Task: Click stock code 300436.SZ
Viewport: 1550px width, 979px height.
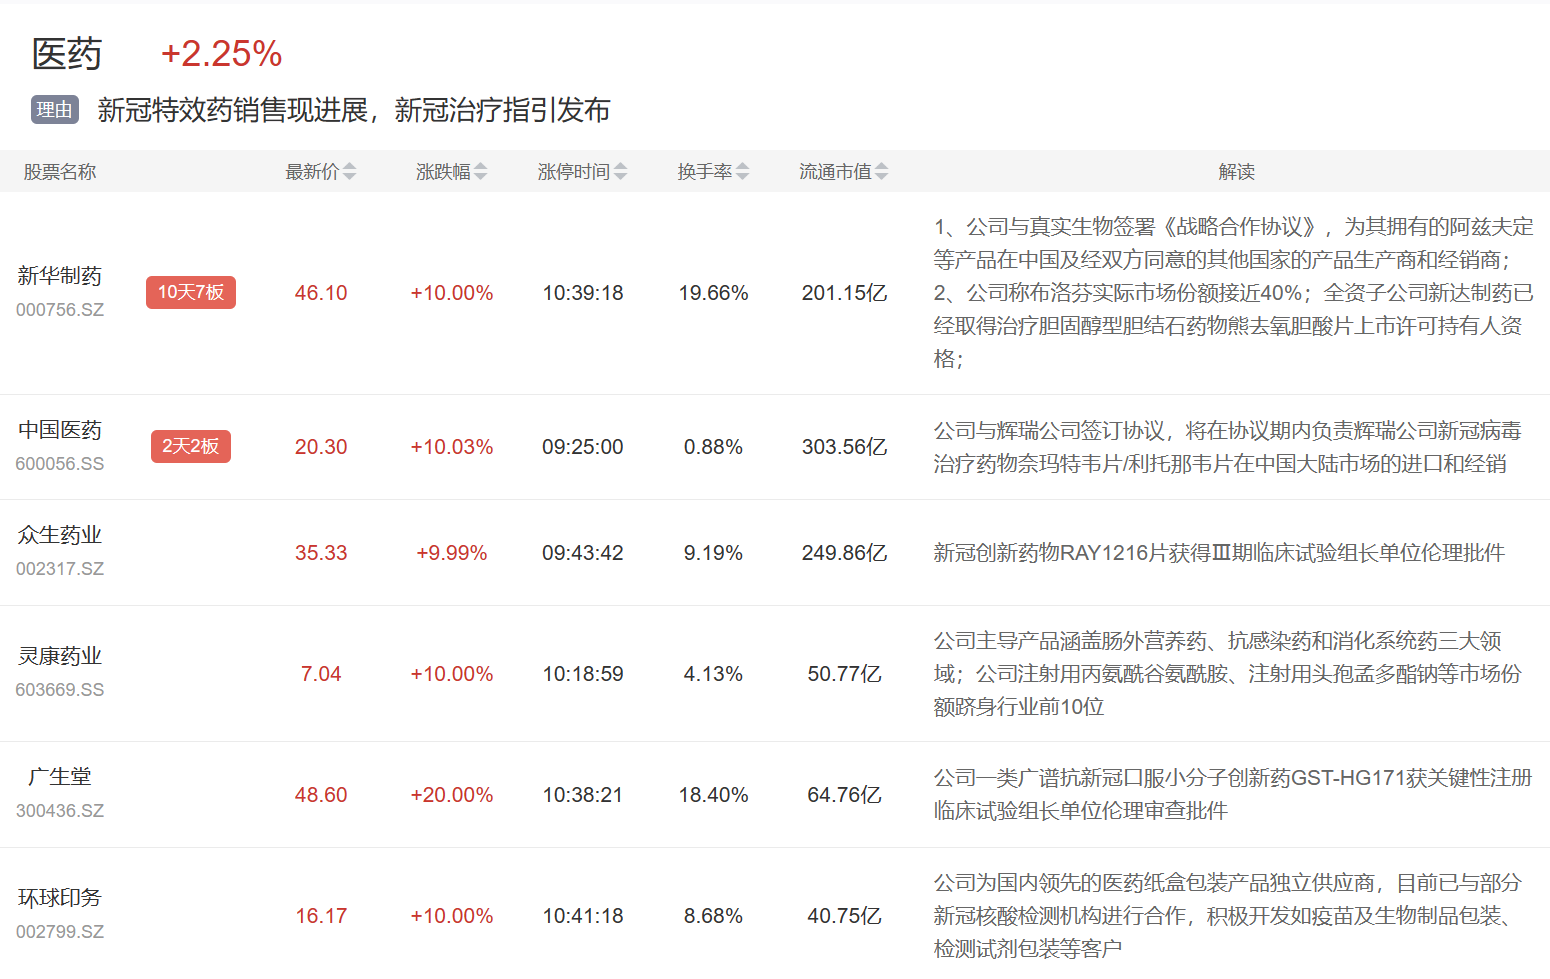Action: 60,811
